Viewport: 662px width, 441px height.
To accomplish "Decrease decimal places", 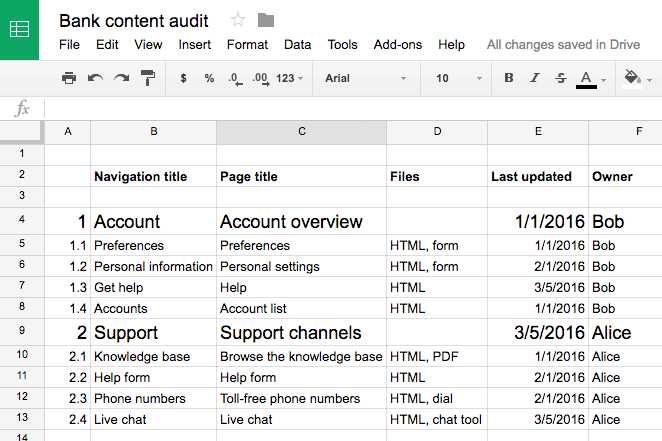I will point(234,78).
